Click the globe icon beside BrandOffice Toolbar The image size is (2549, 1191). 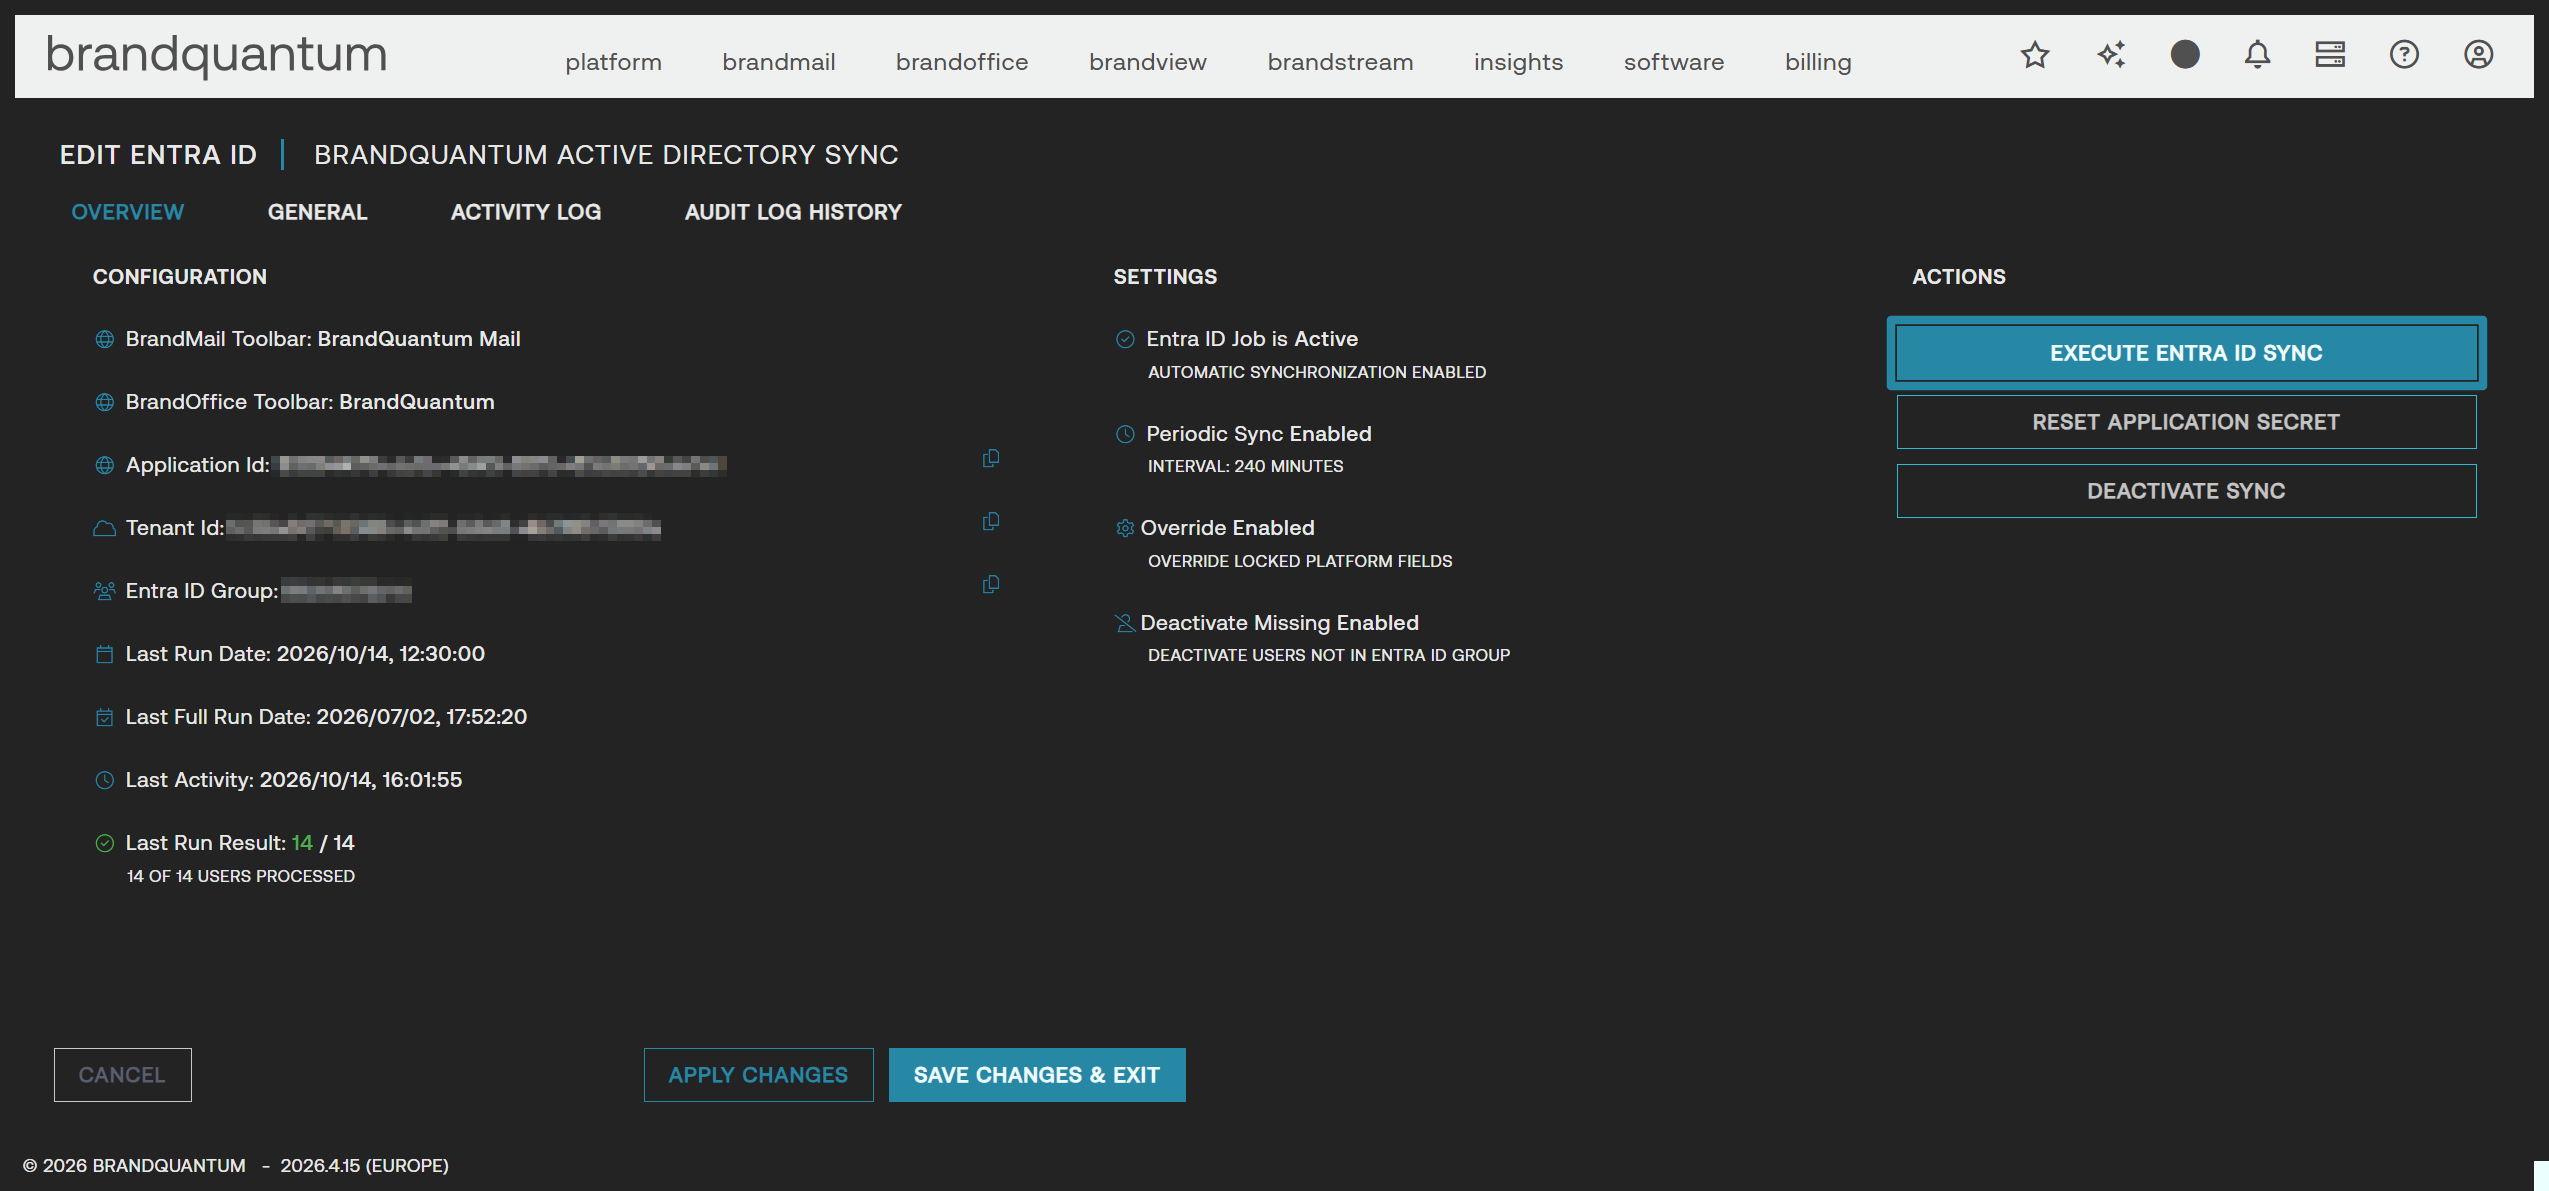pos(104,402)
